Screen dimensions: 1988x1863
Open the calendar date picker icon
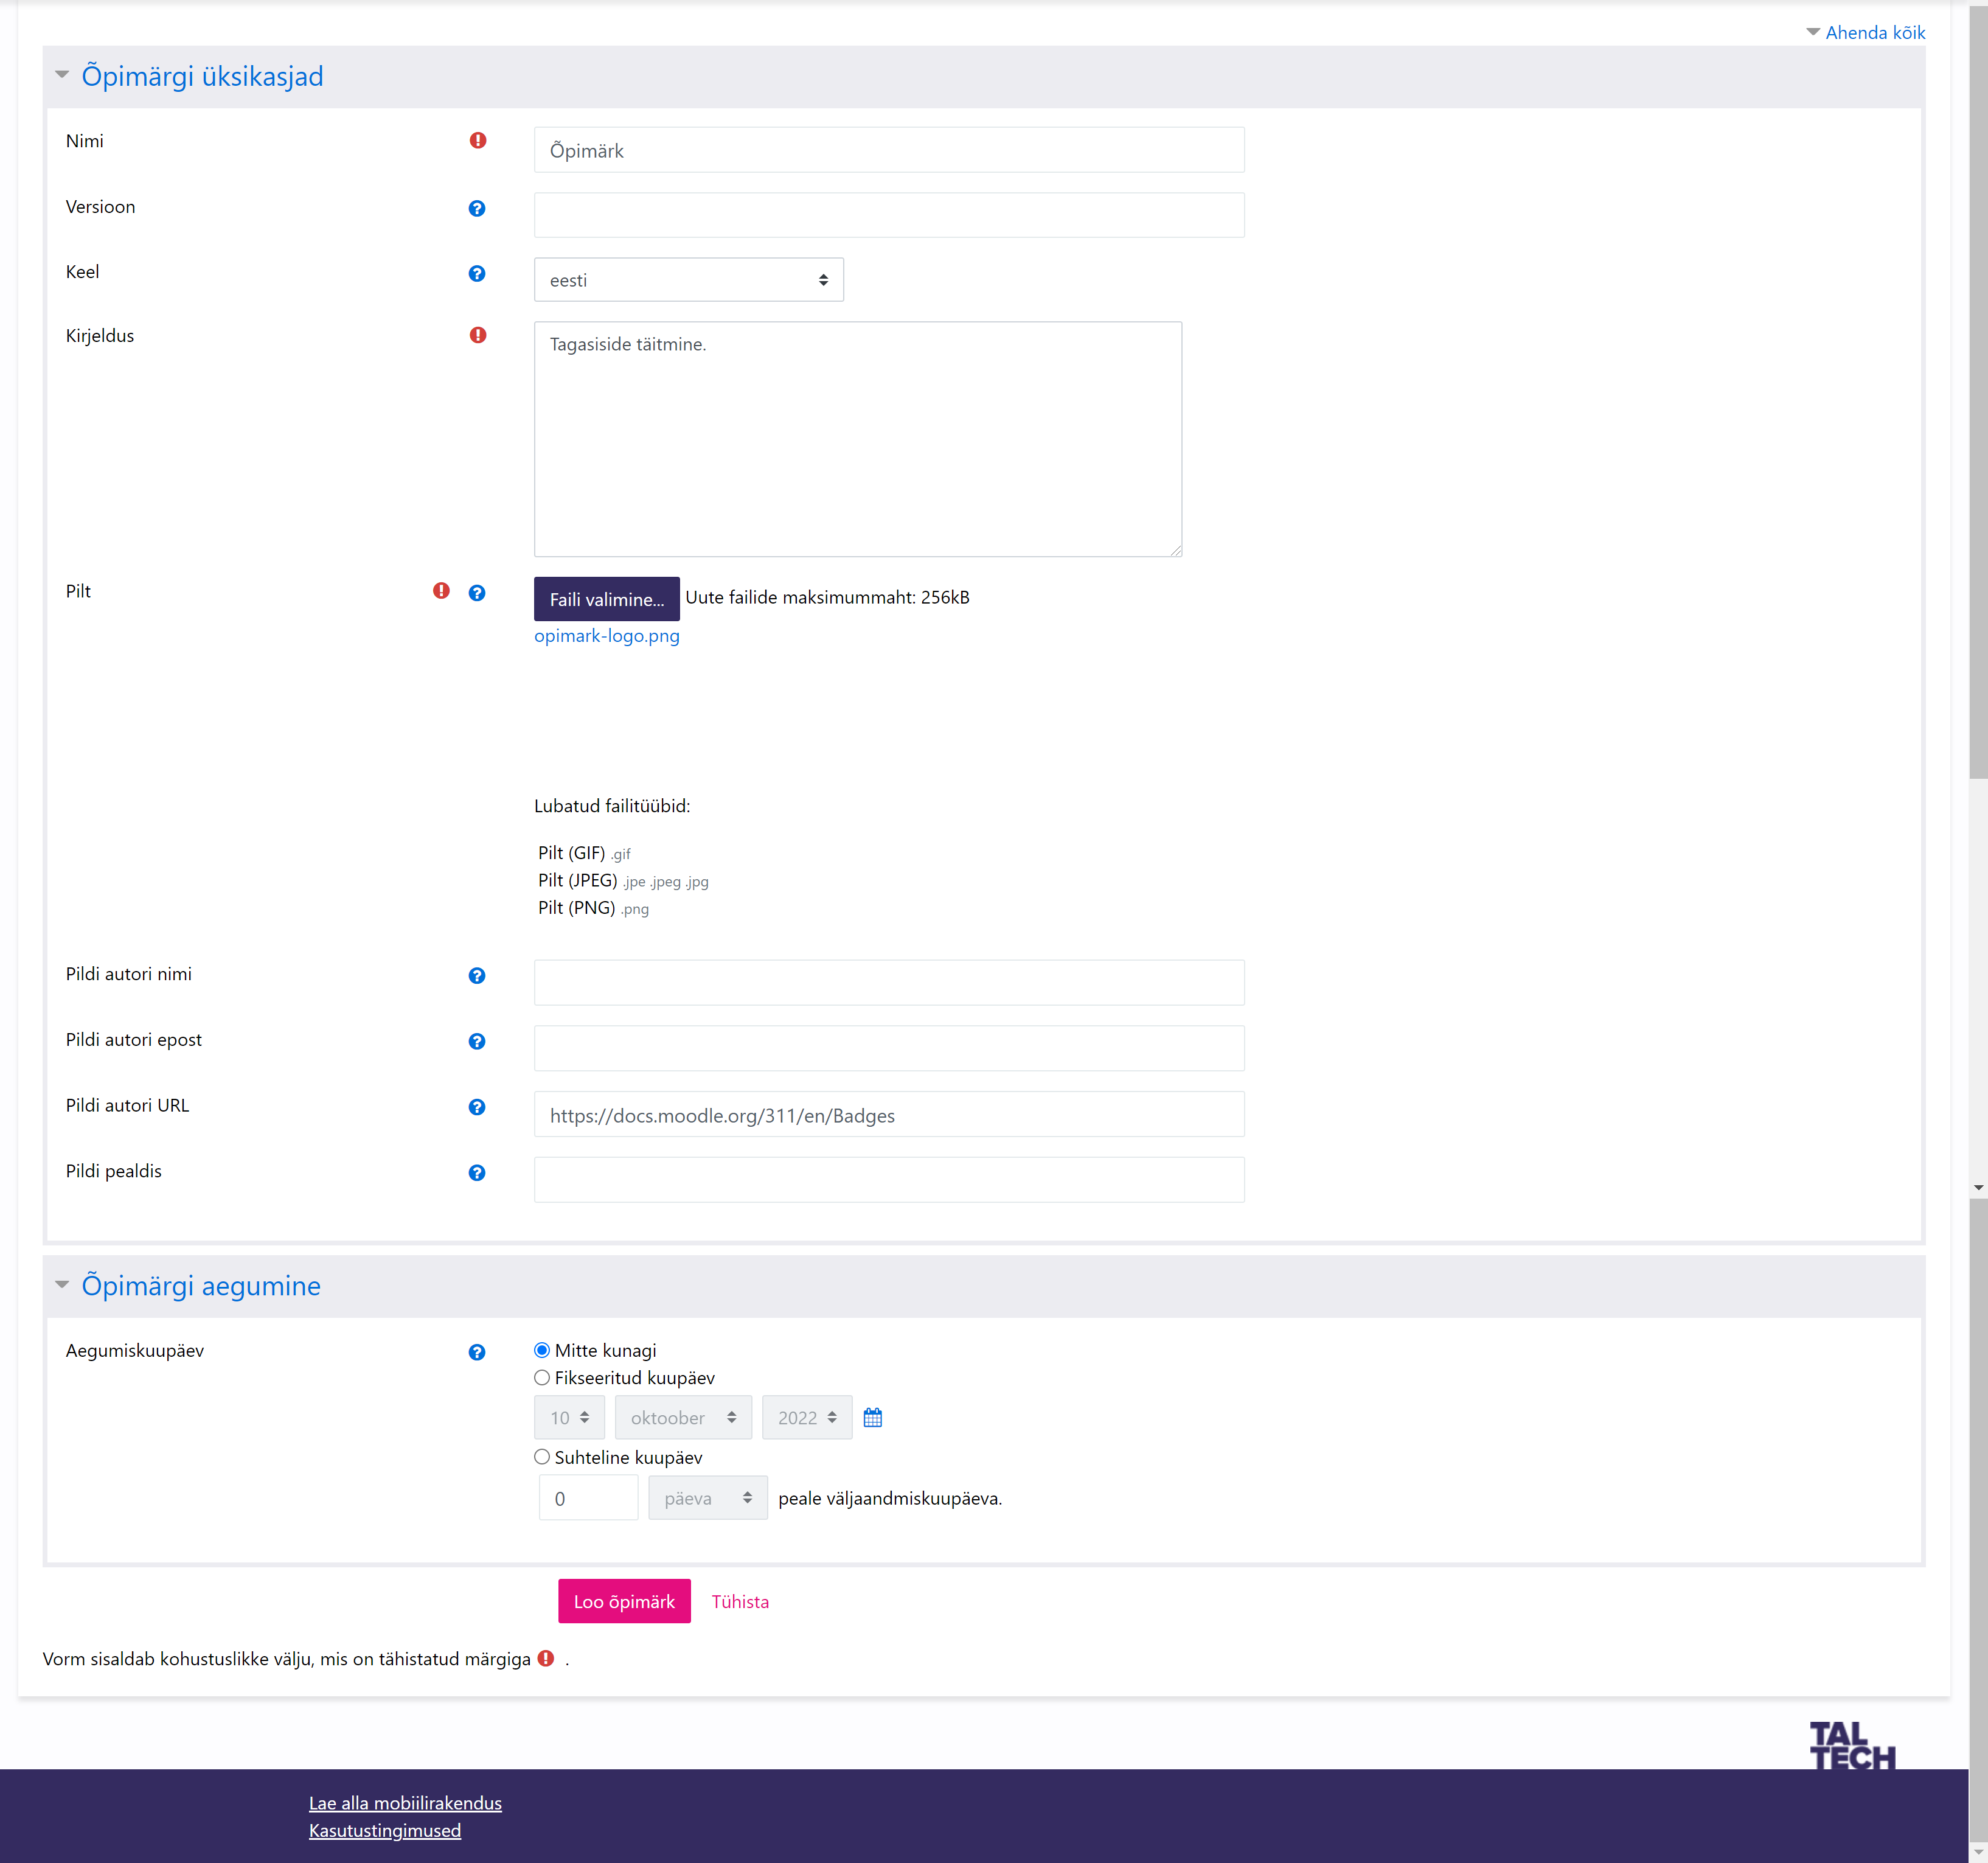click(873, 1418)
